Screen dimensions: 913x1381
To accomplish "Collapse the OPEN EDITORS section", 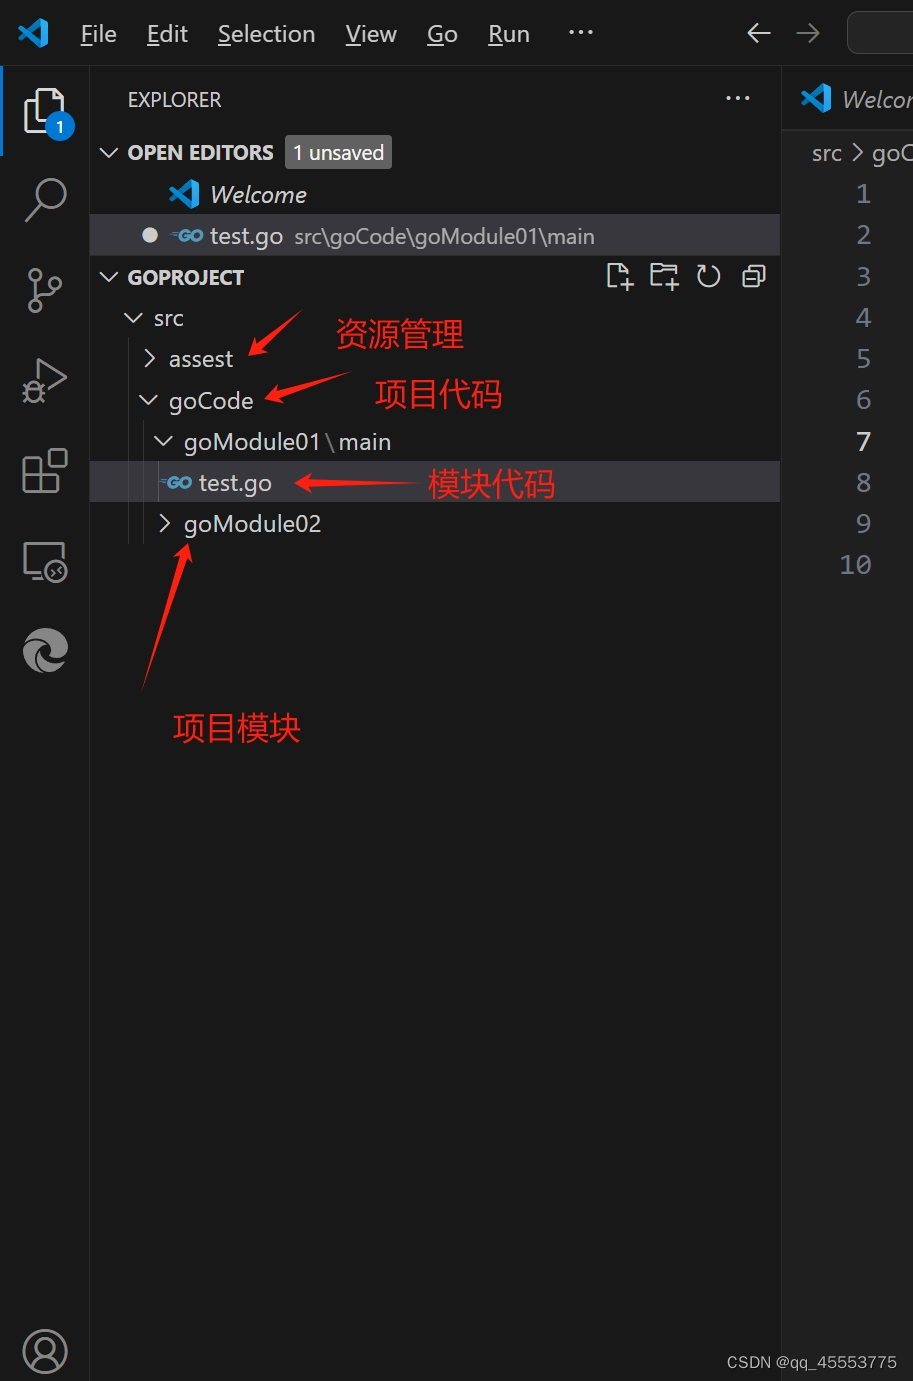I will pyautogui.click(x=109, y=153).
